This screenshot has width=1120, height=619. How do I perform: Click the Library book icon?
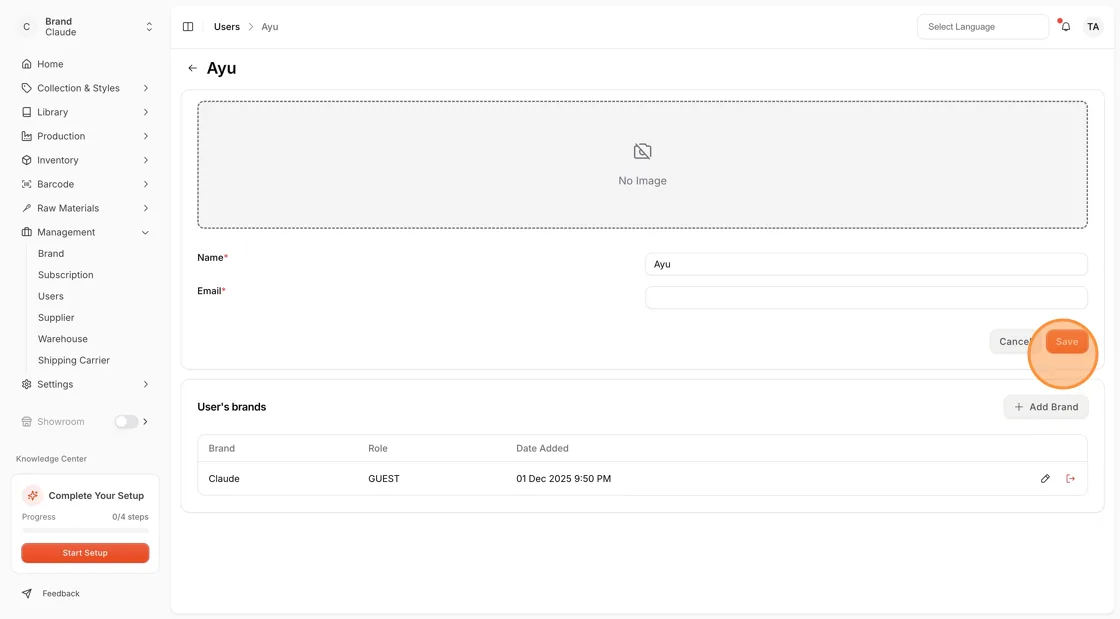tap(26, 112)
